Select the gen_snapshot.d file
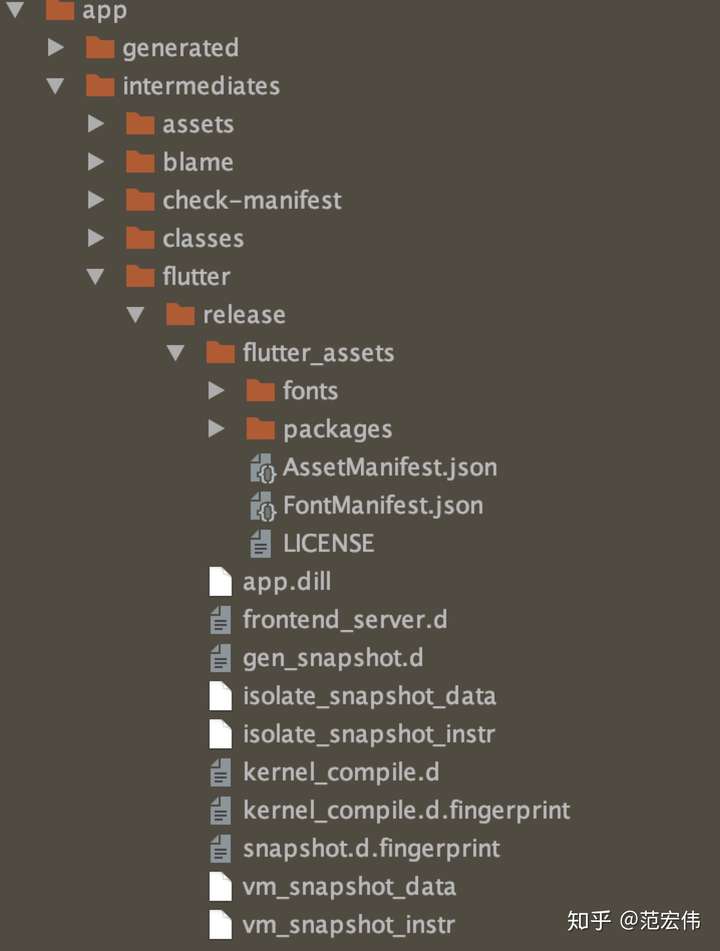The height and width of the screenshot is (951, 720). pos(332,658)
